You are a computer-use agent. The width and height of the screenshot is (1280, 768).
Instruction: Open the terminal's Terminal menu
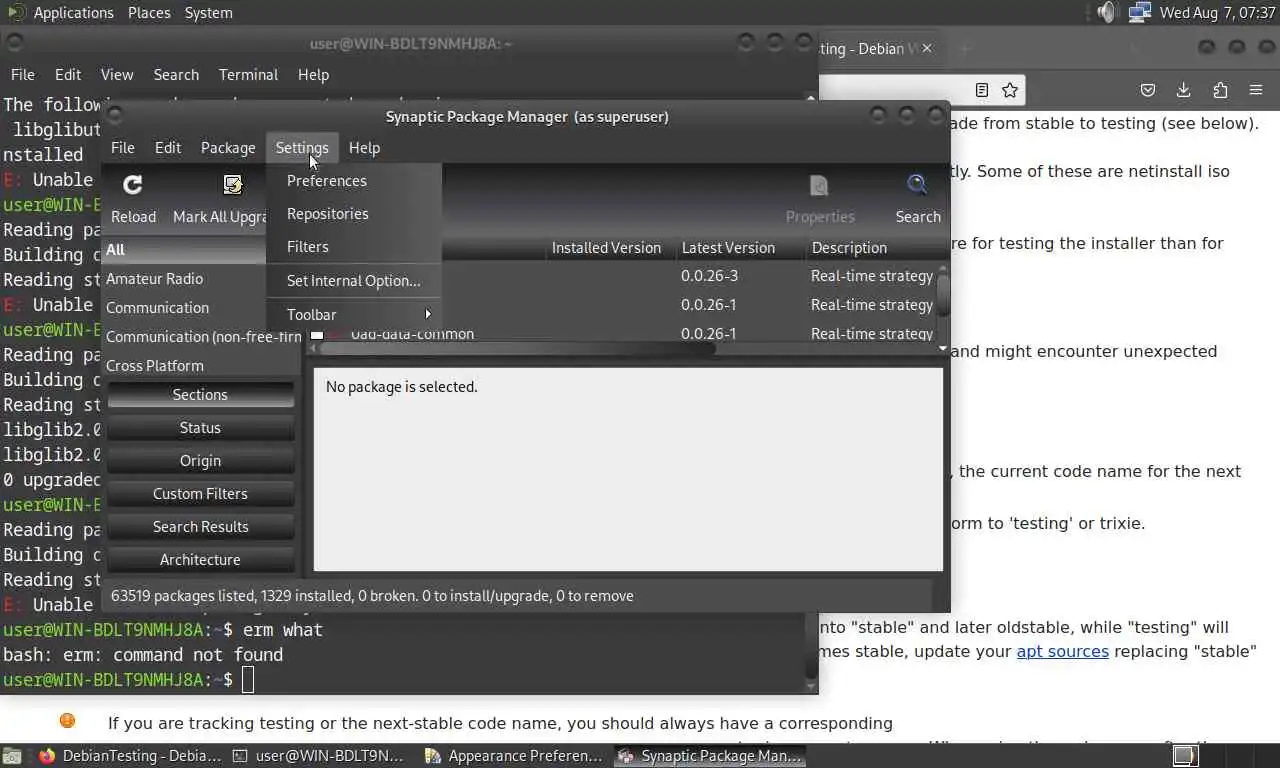[x=248, y=75]
